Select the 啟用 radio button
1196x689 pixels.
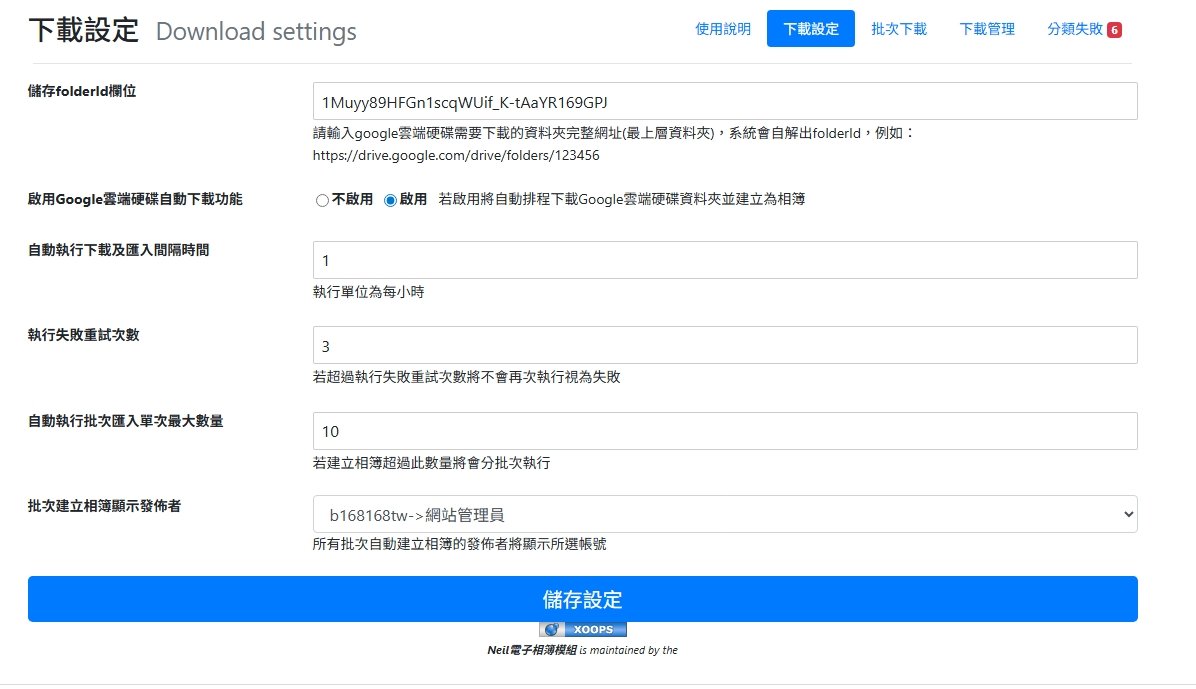(x=391, y=200)
